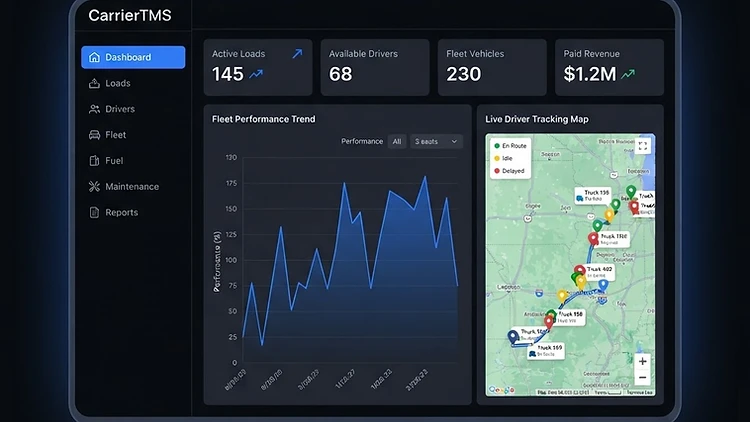Click the home icon on Dashboard

(x=94, y=57)
